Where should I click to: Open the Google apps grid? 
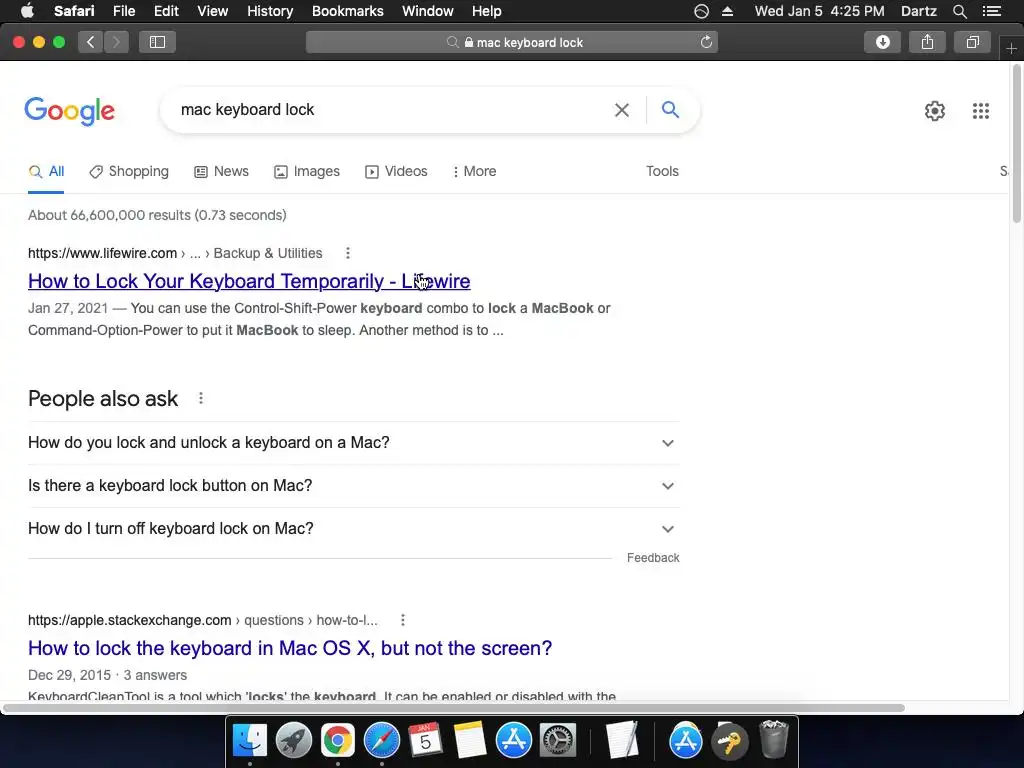coord(980,111)
